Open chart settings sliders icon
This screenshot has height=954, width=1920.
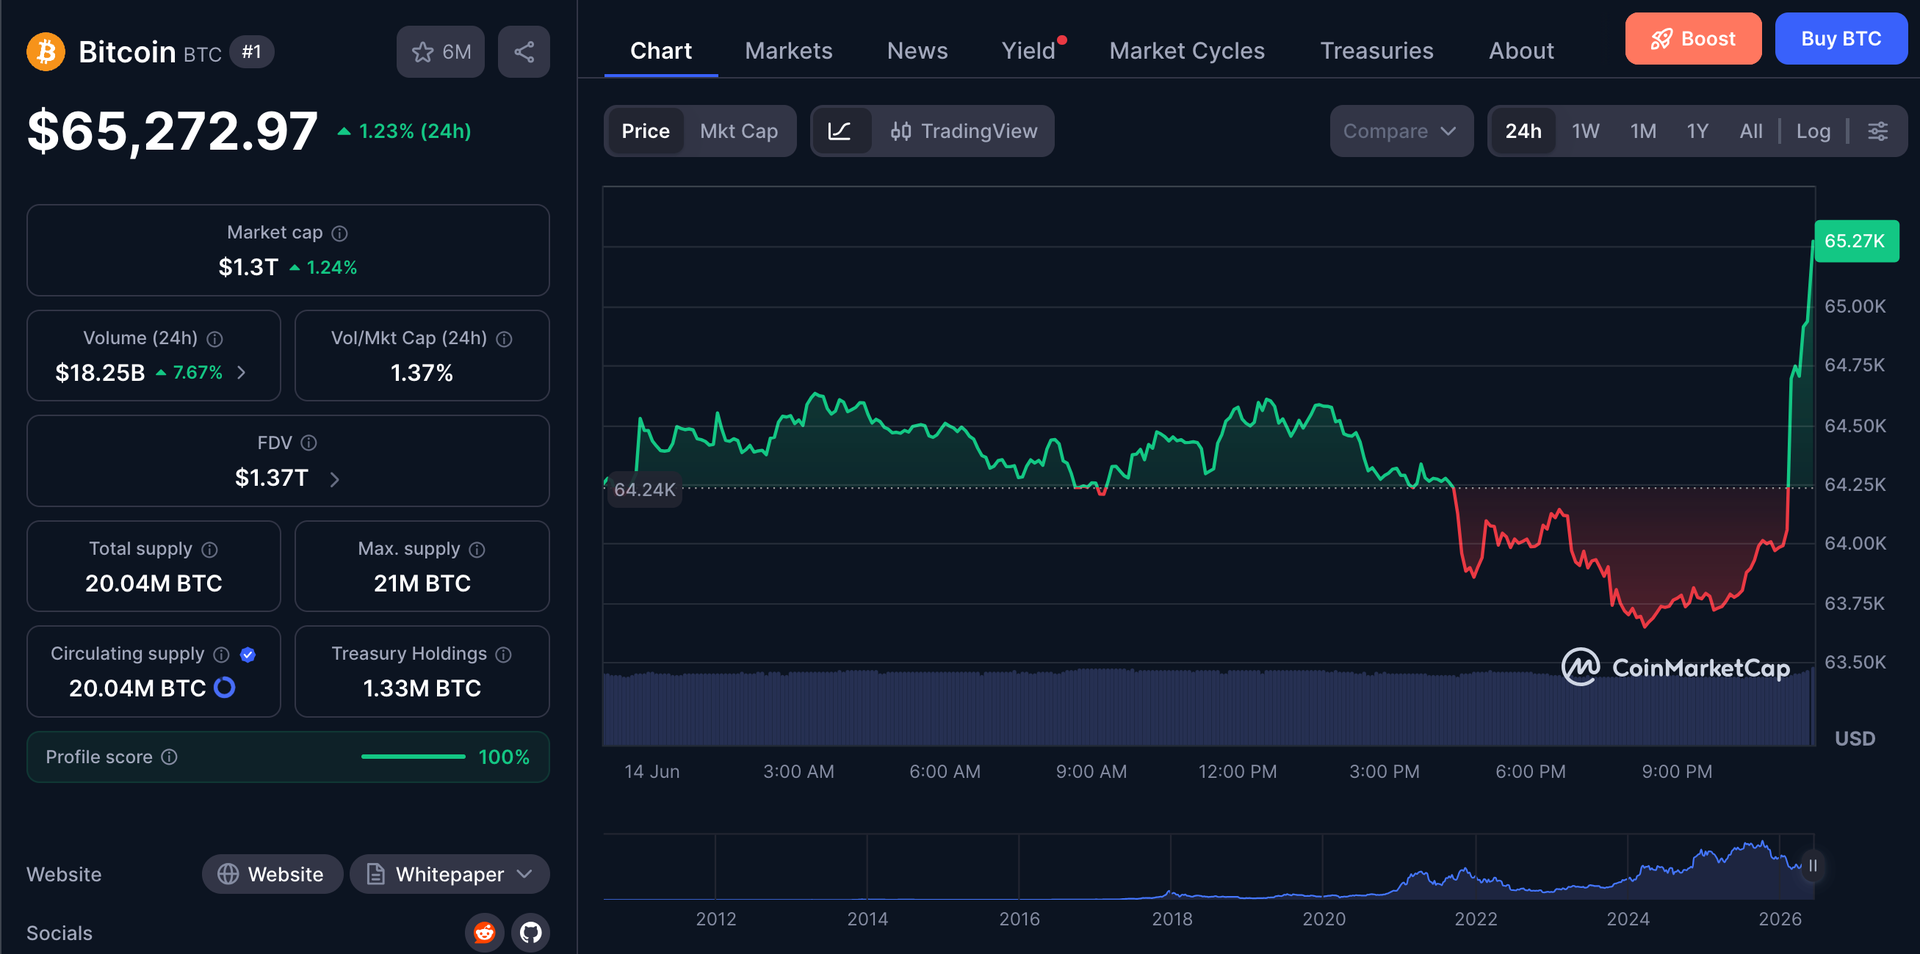[x=1878, y=131]
